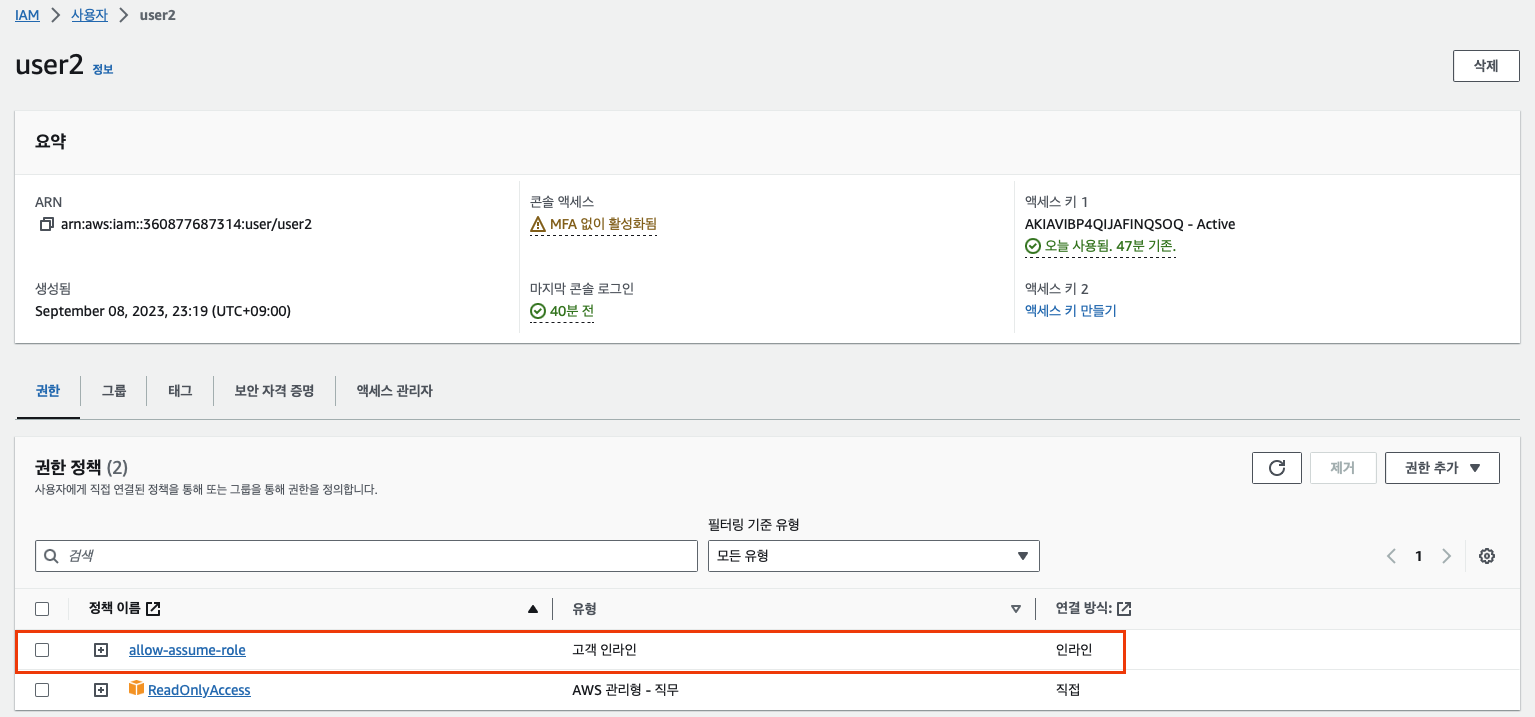
Task: Click the refresh policies icon button
Action: click(x=1276, y=468)
